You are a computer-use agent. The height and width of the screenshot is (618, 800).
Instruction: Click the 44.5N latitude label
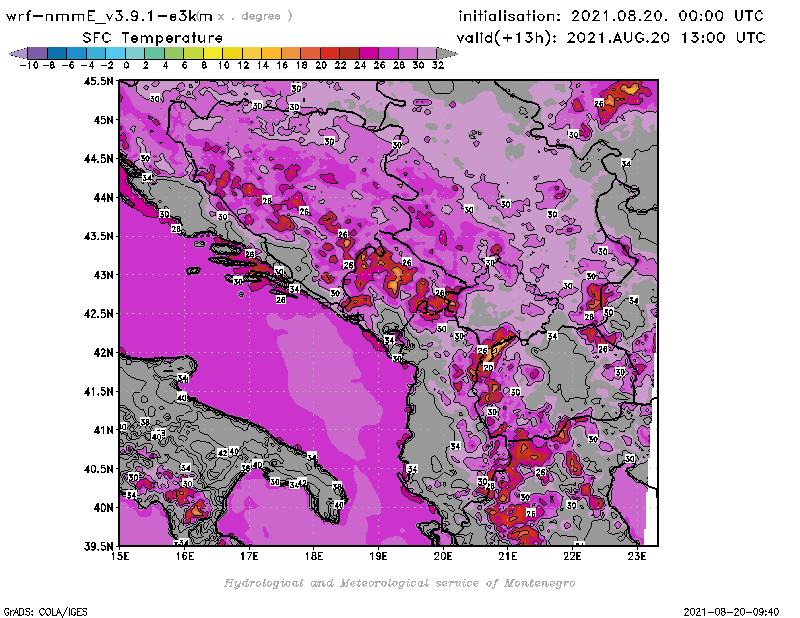point(98,159)
